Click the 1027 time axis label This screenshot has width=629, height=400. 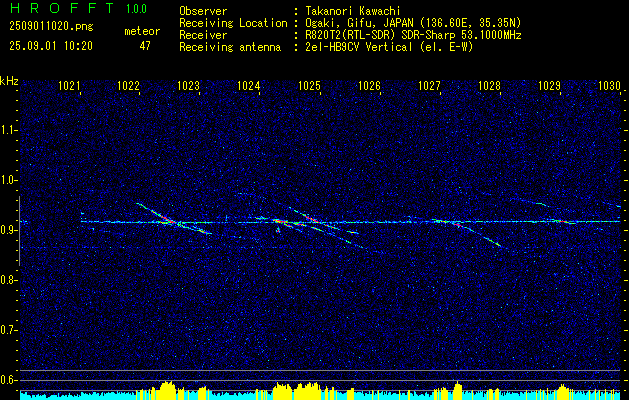click(429, 85)
